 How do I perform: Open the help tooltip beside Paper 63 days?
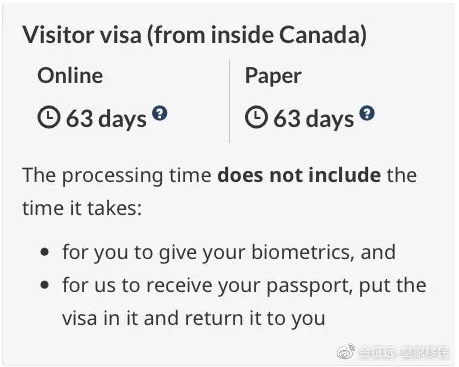[367, 113]
